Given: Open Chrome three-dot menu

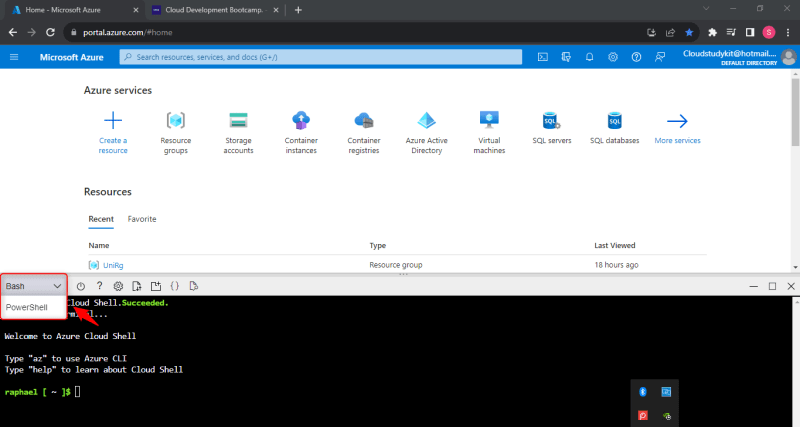Looking at the screenshot, I should pyautogui.click(x=788, y=32).
